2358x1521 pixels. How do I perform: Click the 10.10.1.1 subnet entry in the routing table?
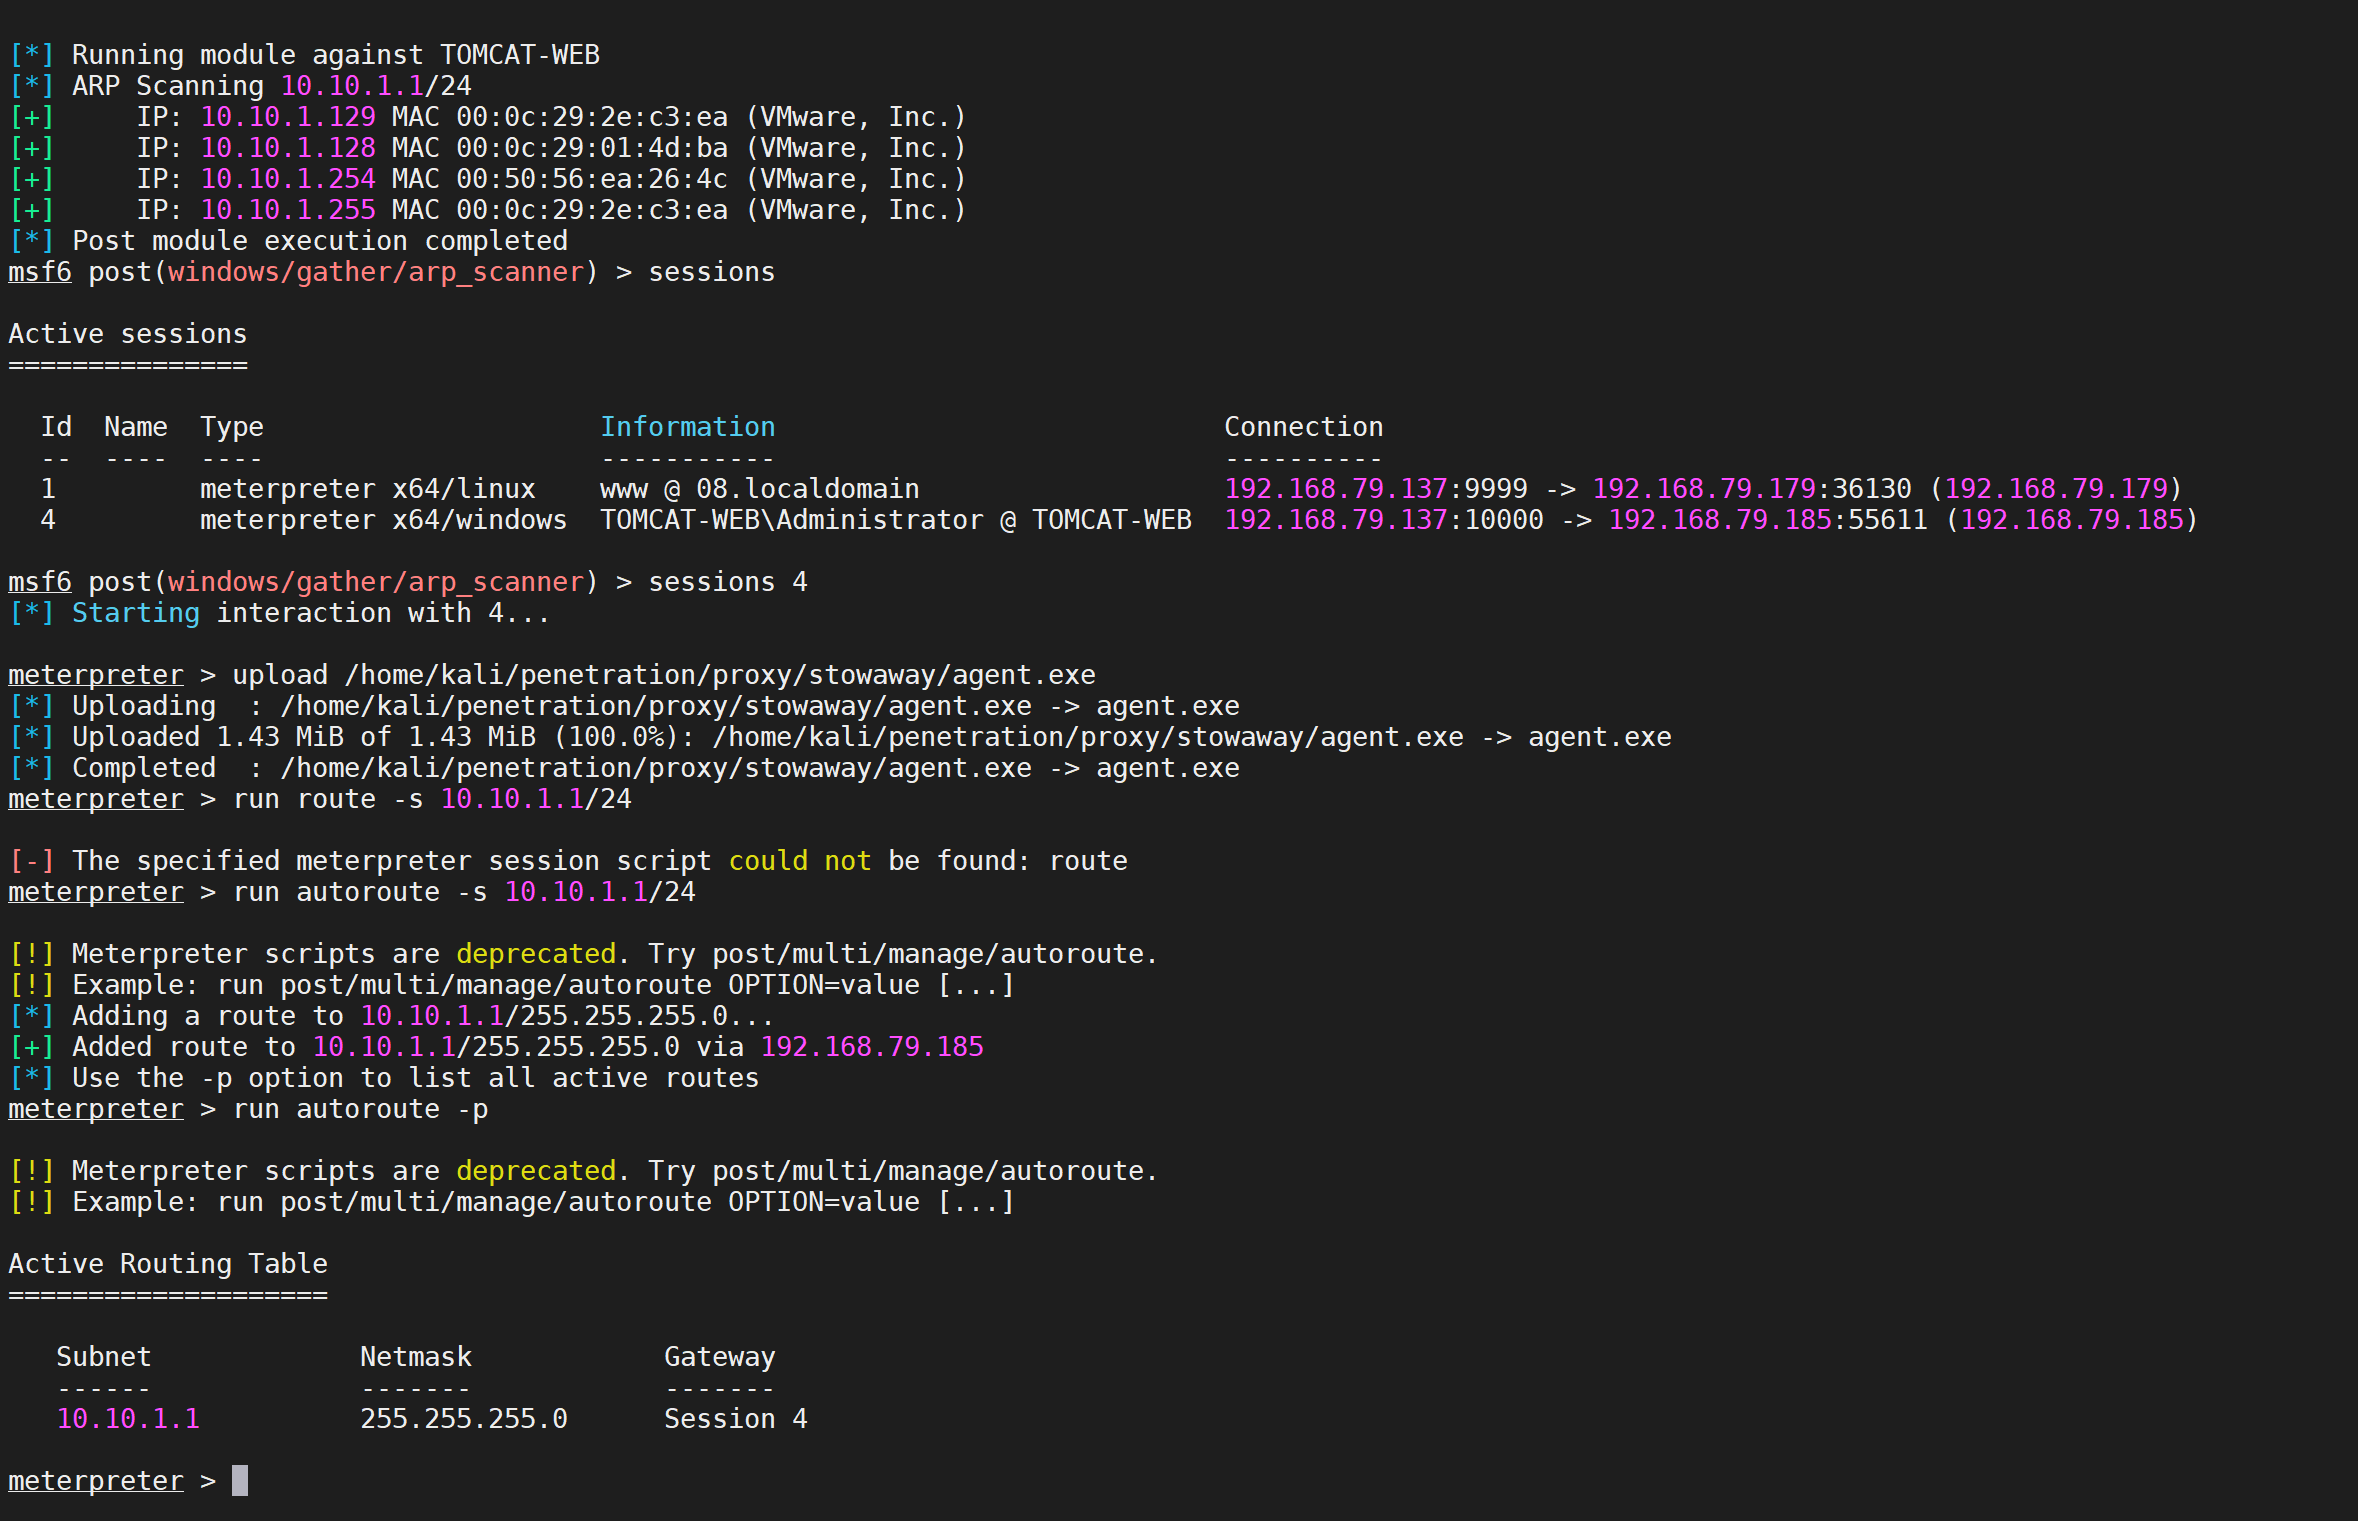tap(128, 1419)
